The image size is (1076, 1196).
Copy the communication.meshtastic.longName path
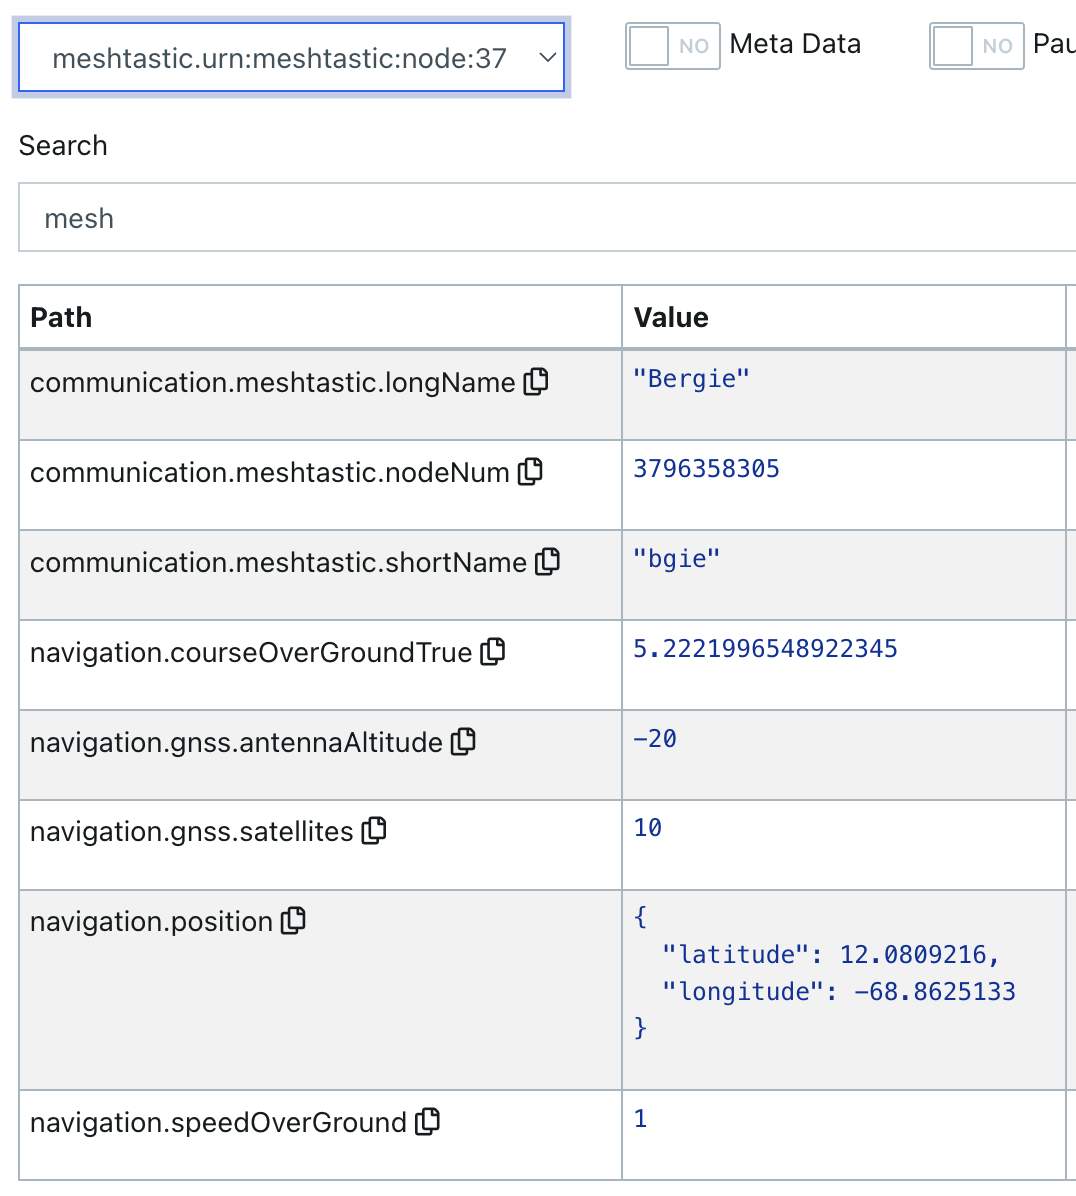(537, 381)
